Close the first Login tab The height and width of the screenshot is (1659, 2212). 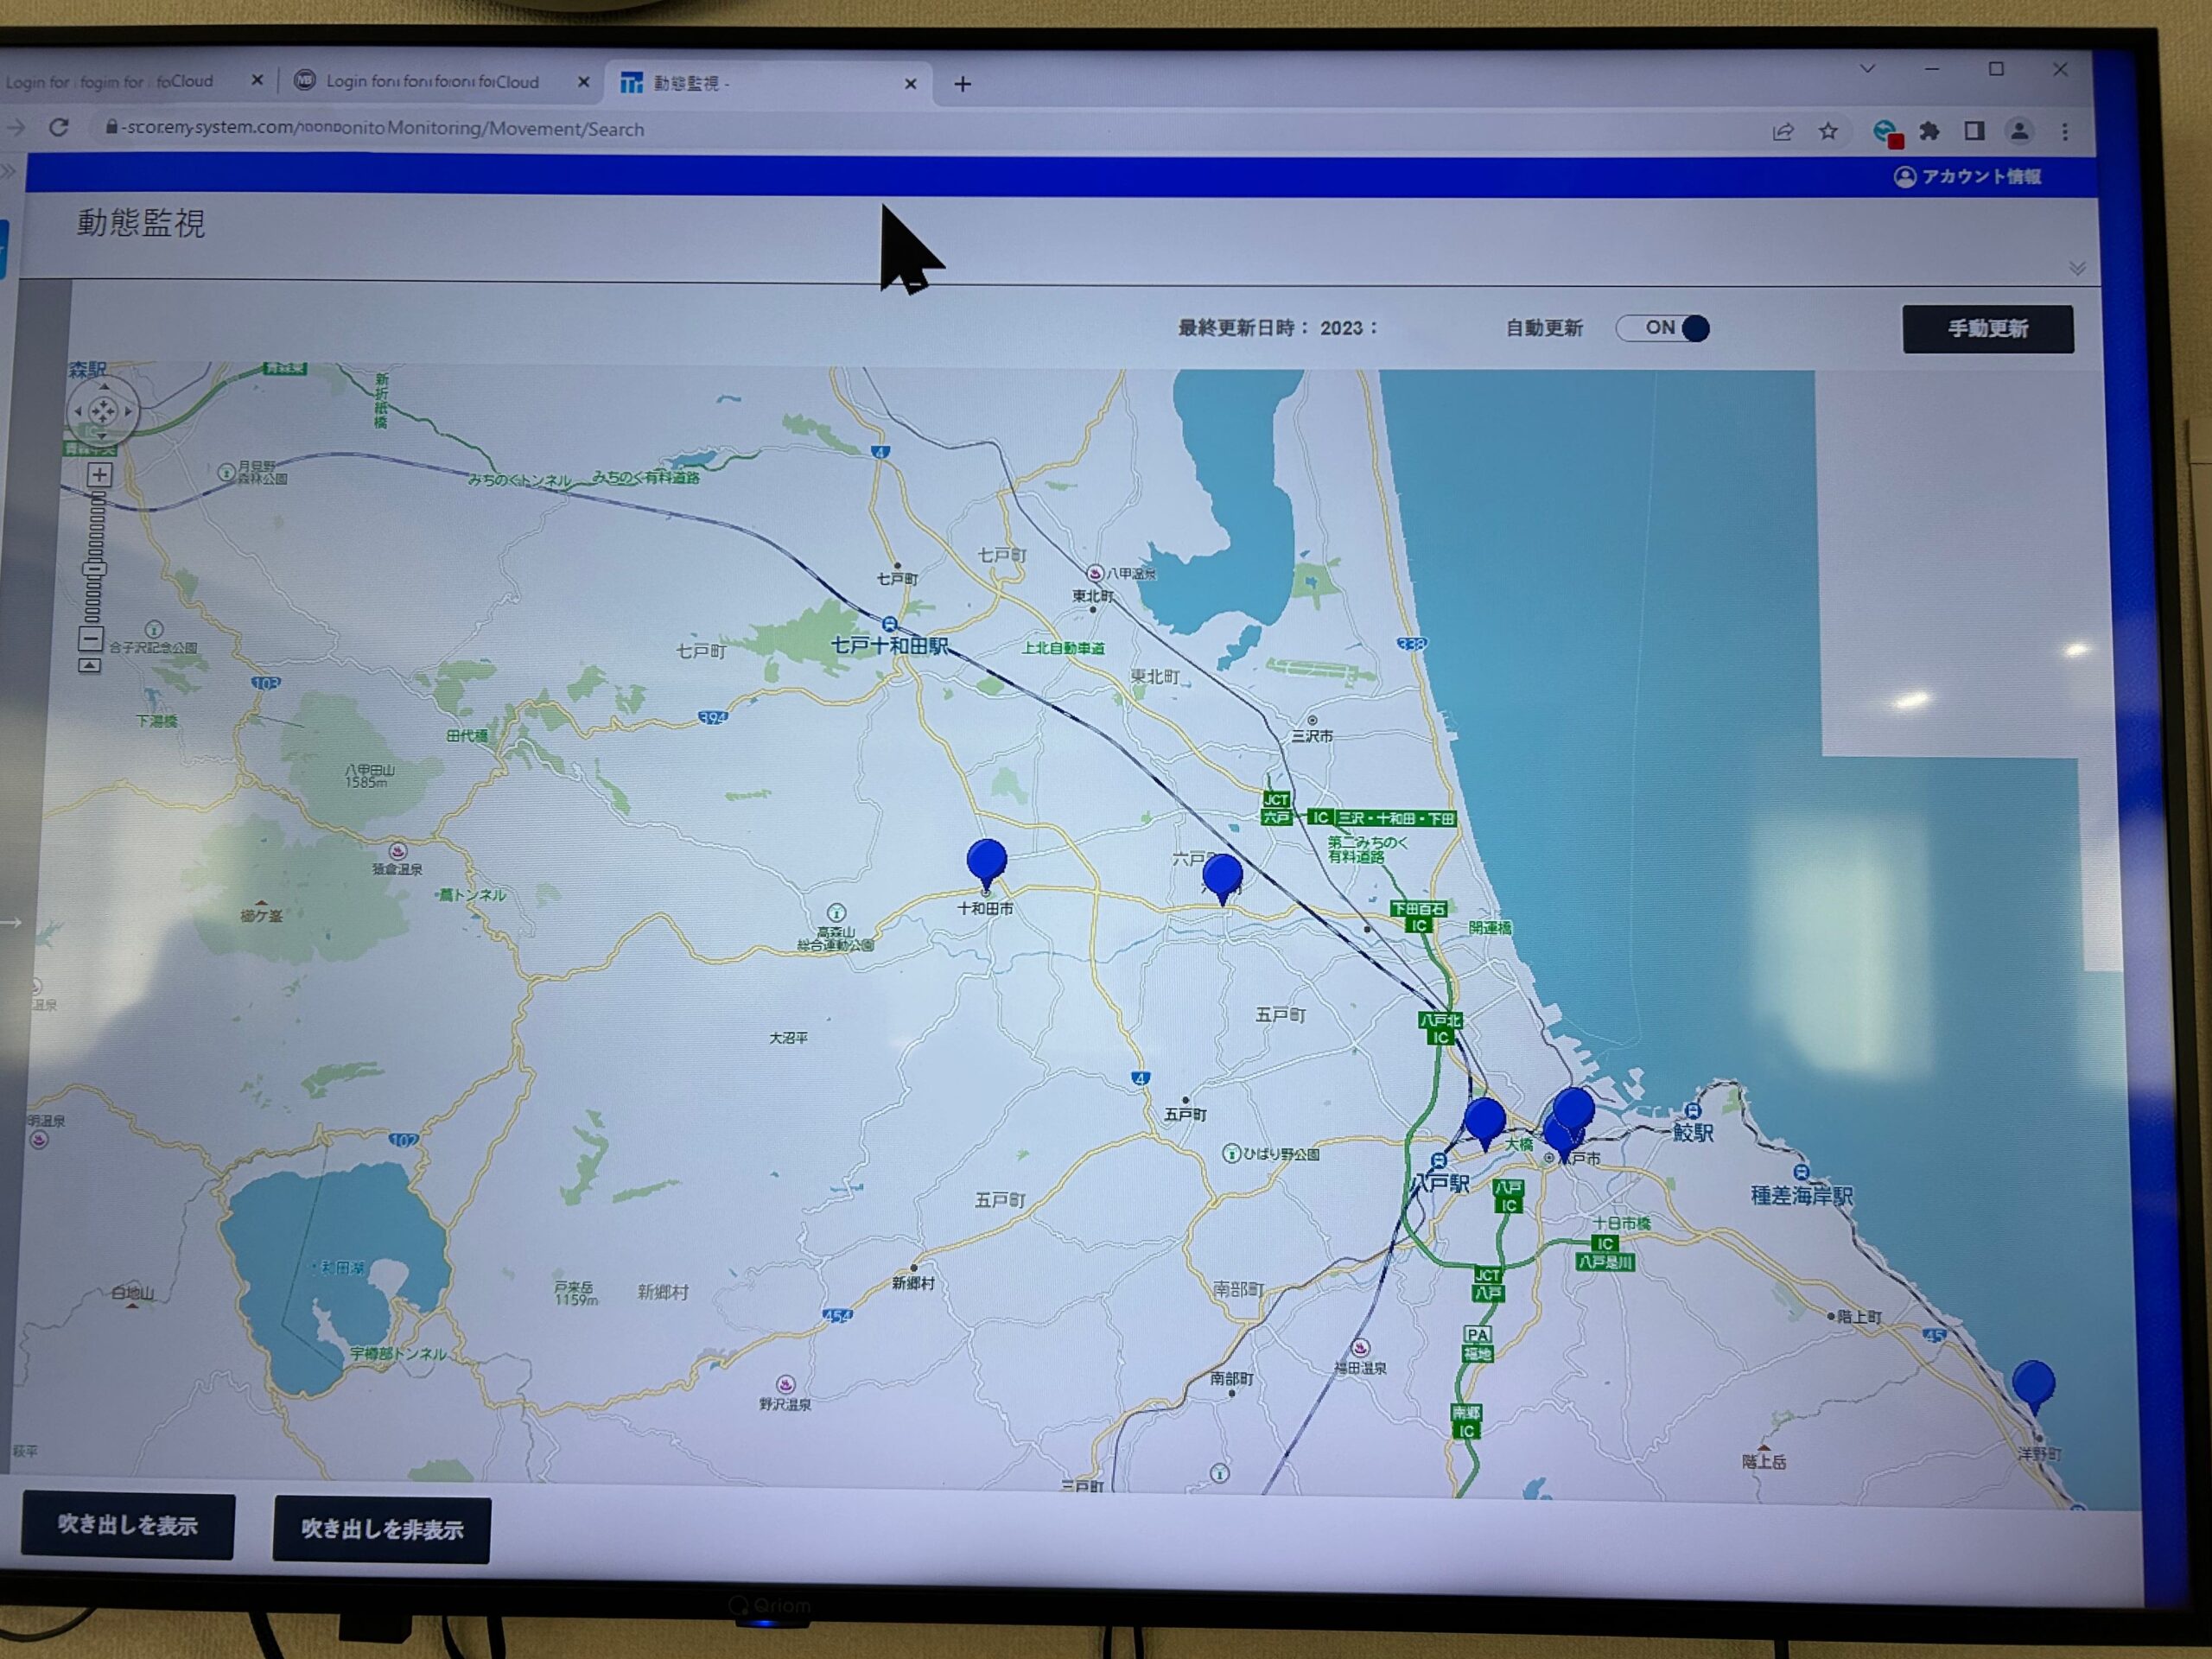[257, 80]
